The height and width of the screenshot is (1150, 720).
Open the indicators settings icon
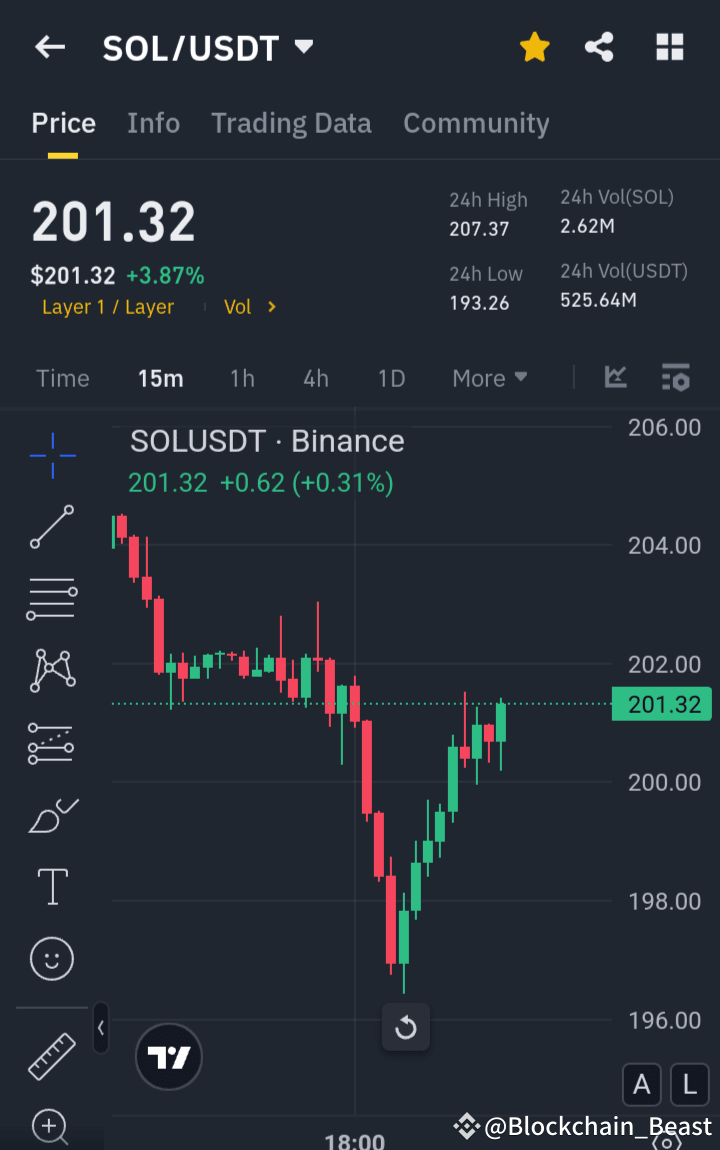point(676,378)
